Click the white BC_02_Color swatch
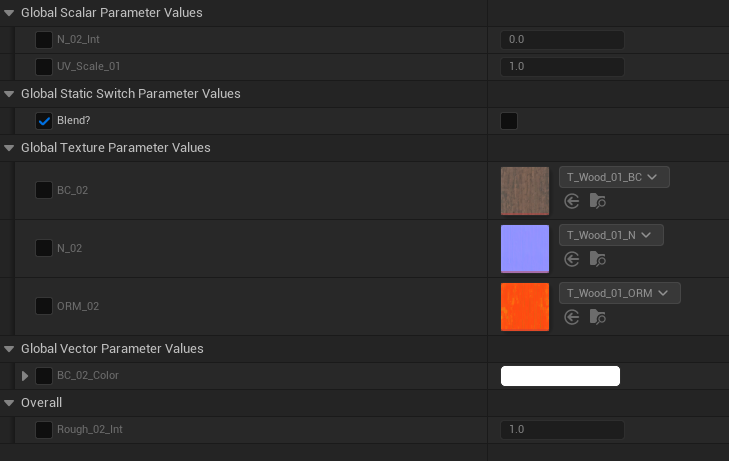 coord(560,376)
